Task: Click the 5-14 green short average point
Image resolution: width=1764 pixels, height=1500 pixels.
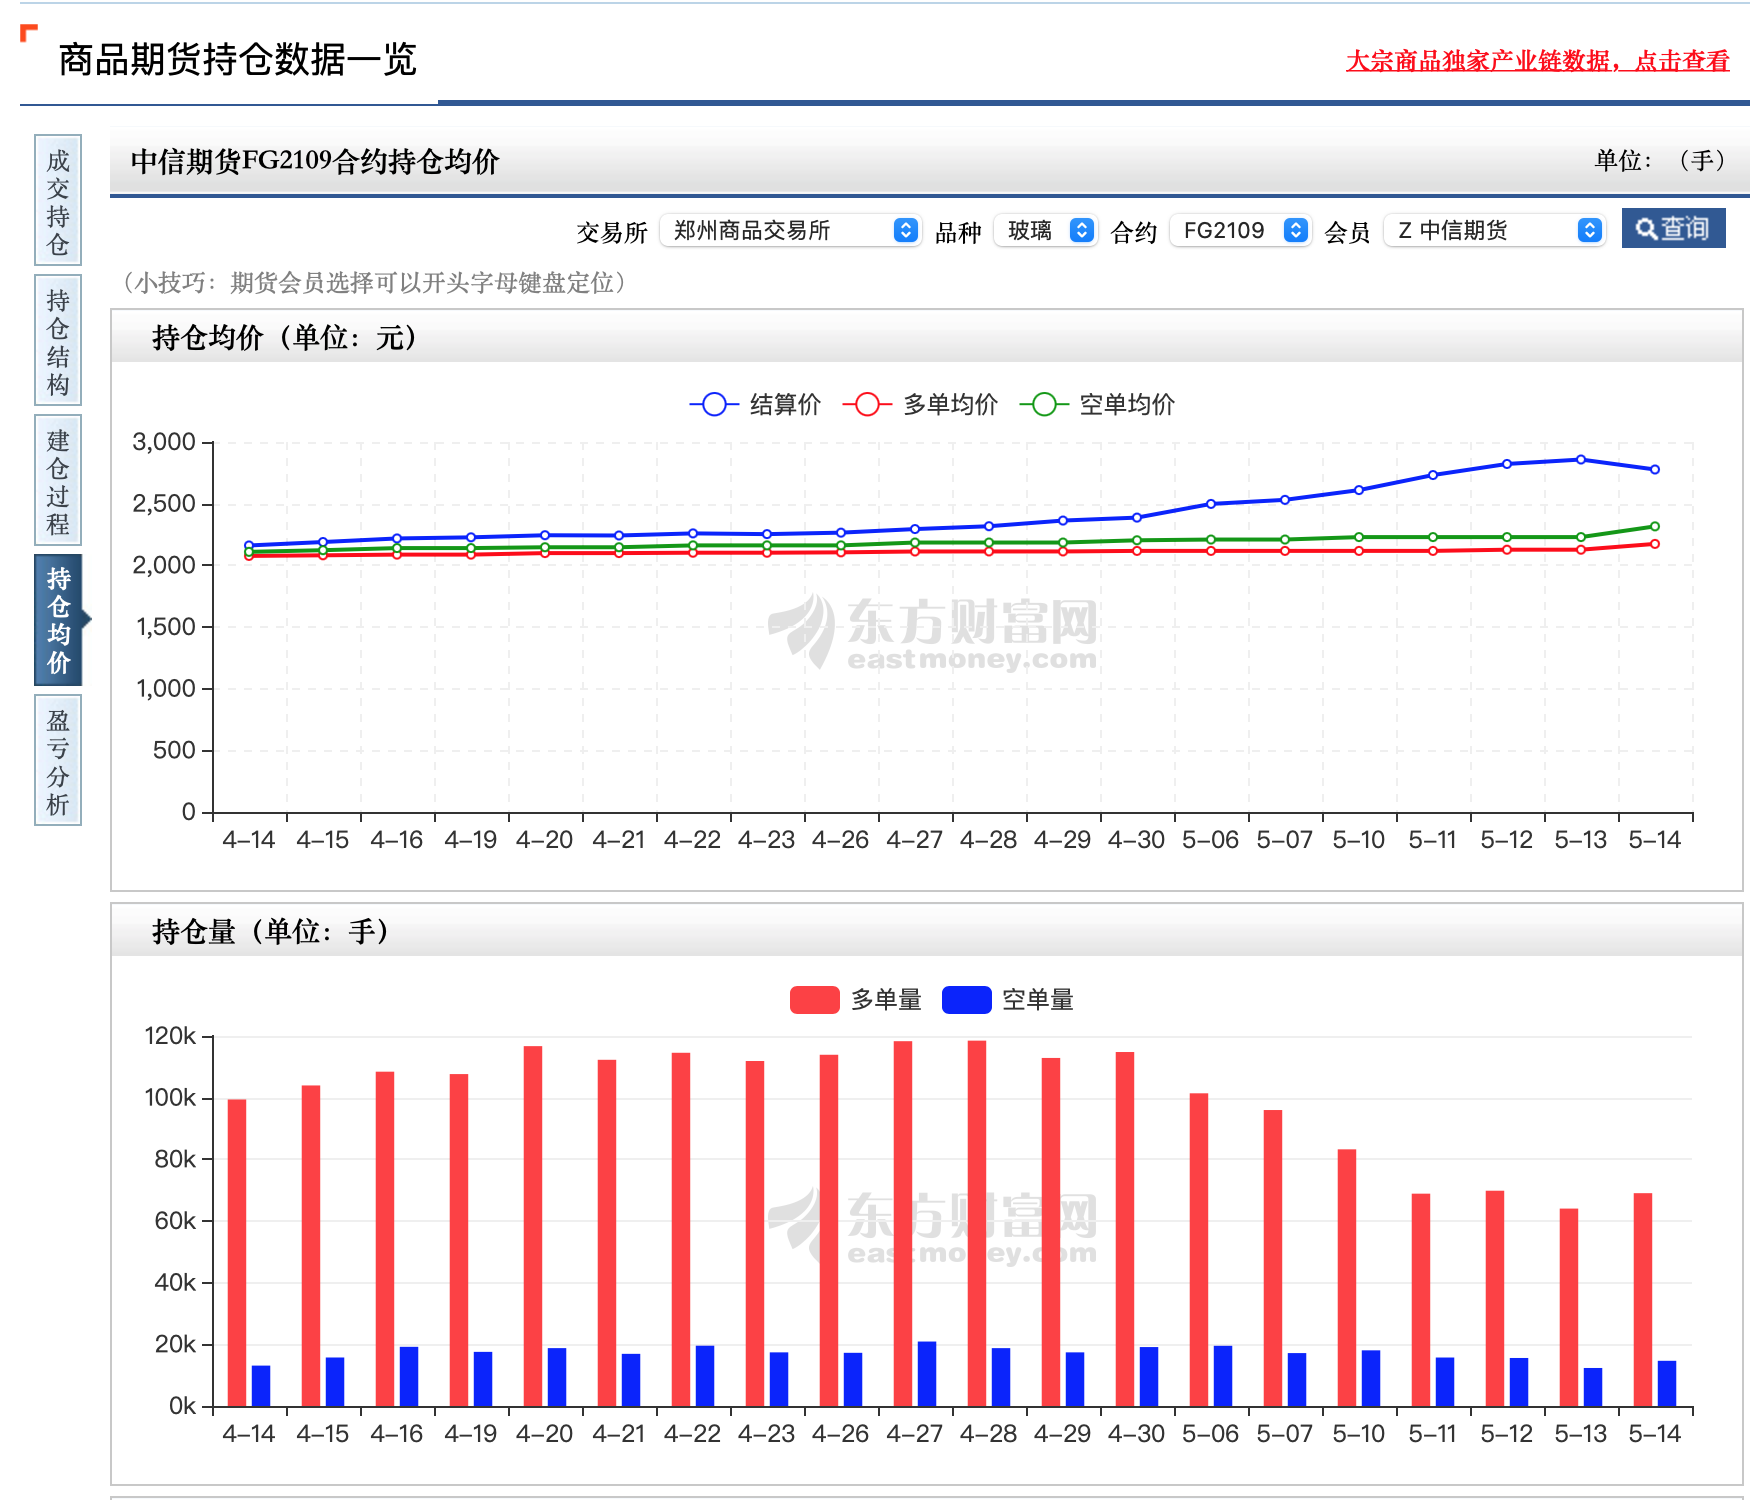Action: 1655,526
